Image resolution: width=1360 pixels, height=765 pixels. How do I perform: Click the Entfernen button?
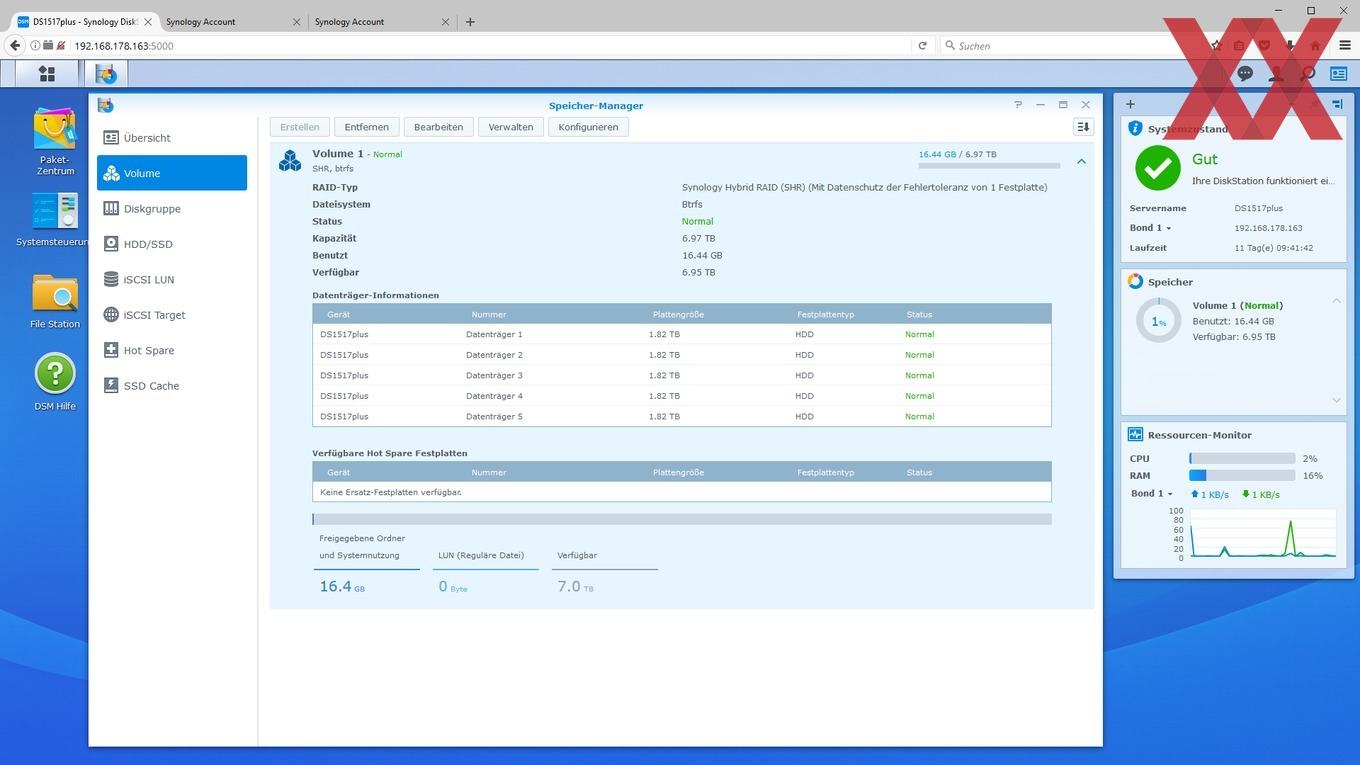click(367, 127)
